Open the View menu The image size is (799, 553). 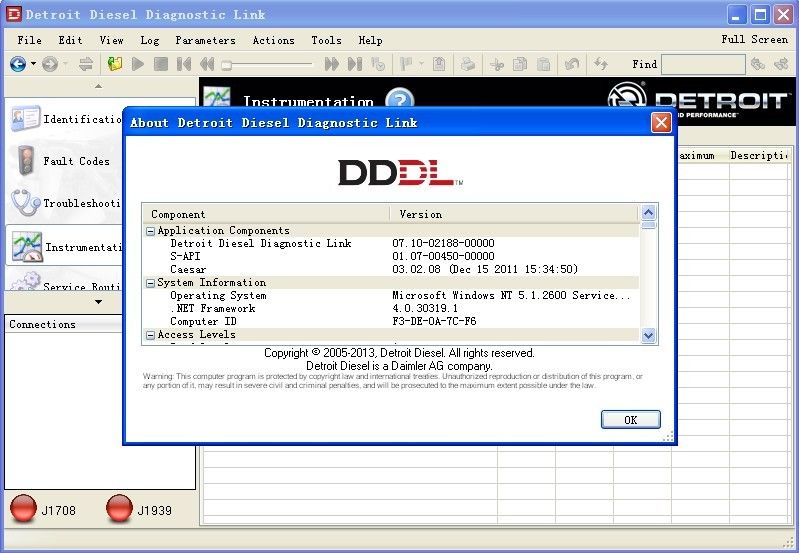point(111,40)
